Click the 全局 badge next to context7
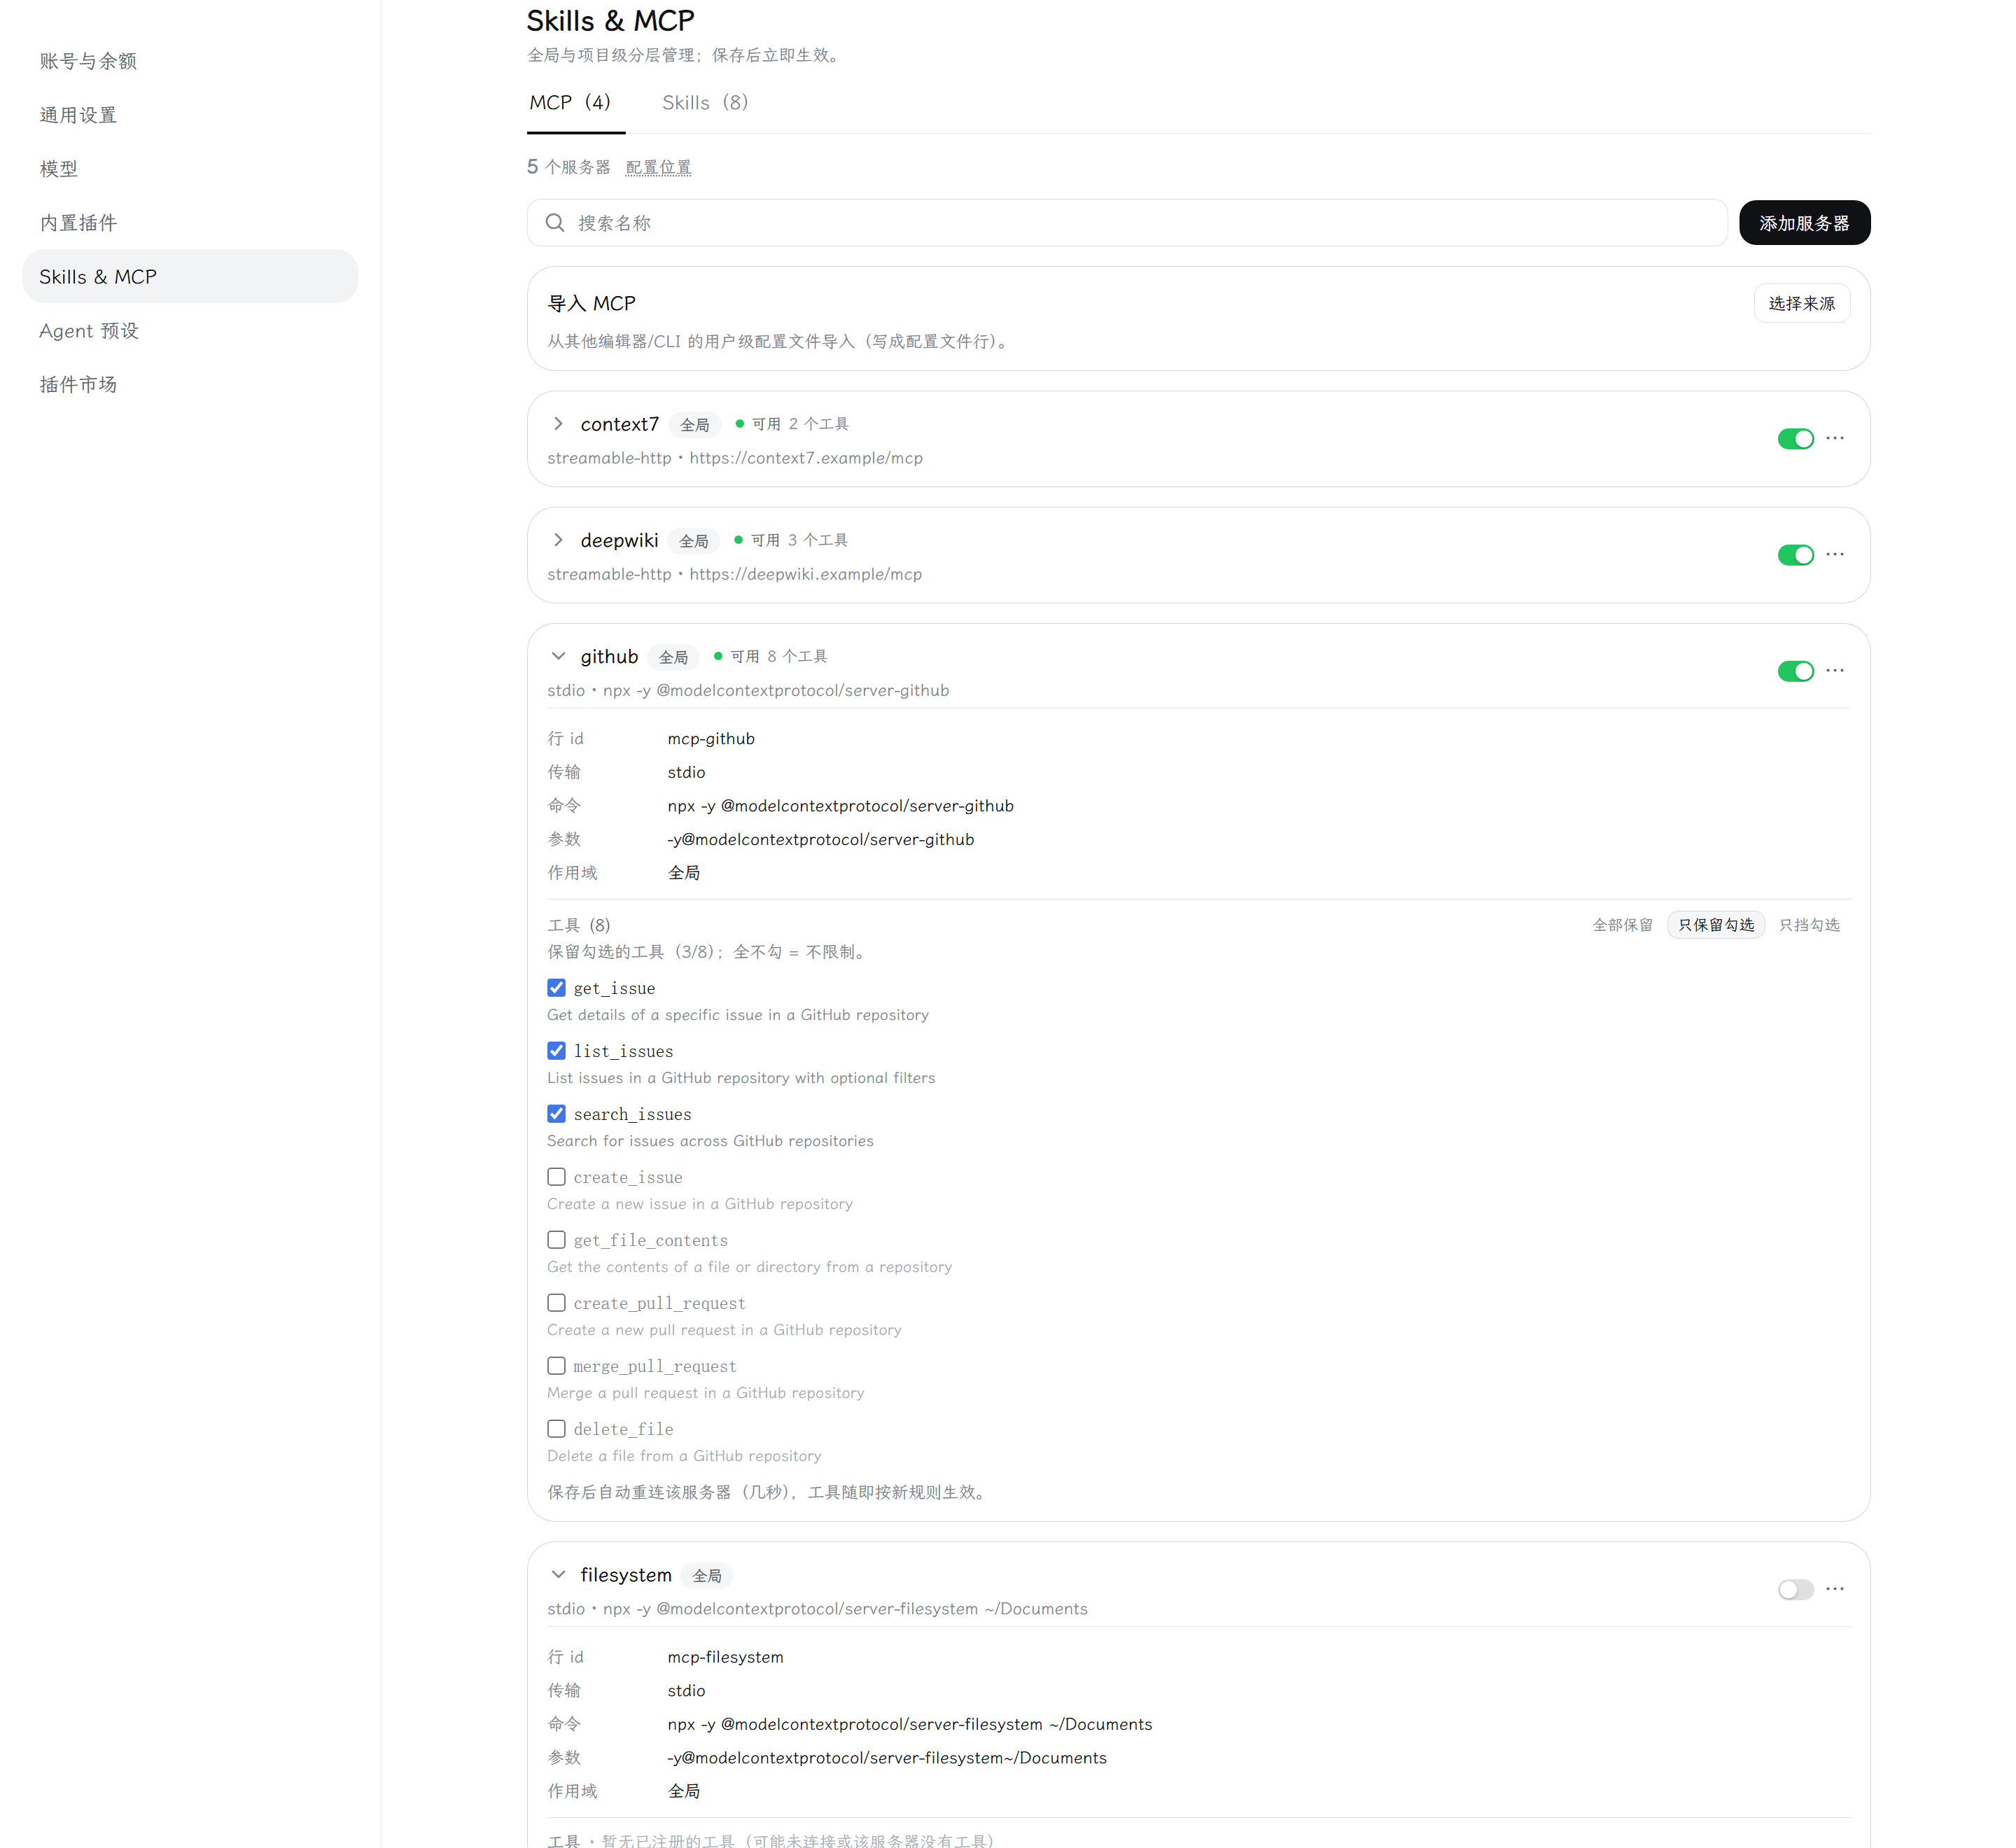This screenshot has width=2016, height=1848. [694, 425]
